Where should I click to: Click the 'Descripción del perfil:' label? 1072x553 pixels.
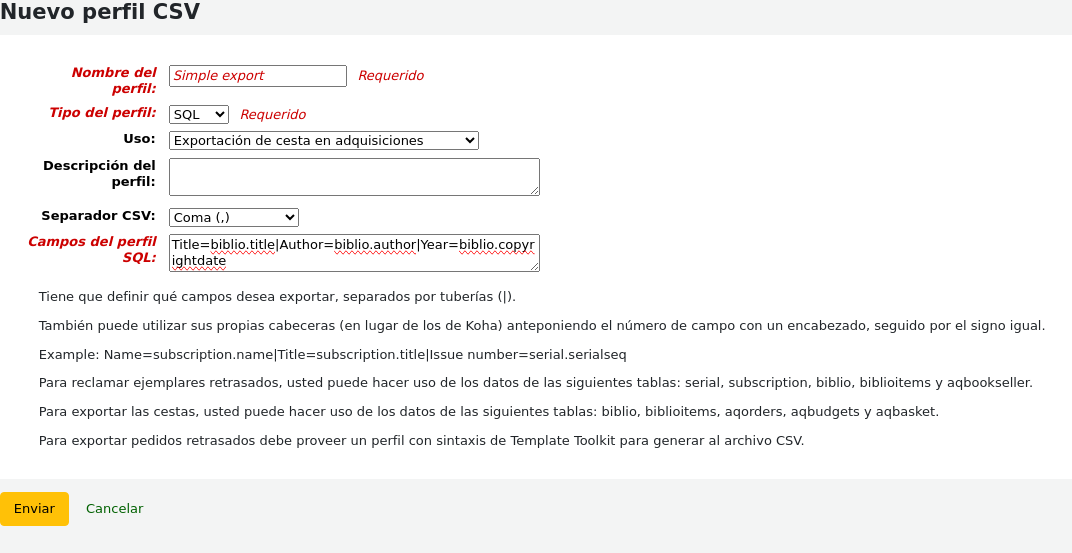99,173
